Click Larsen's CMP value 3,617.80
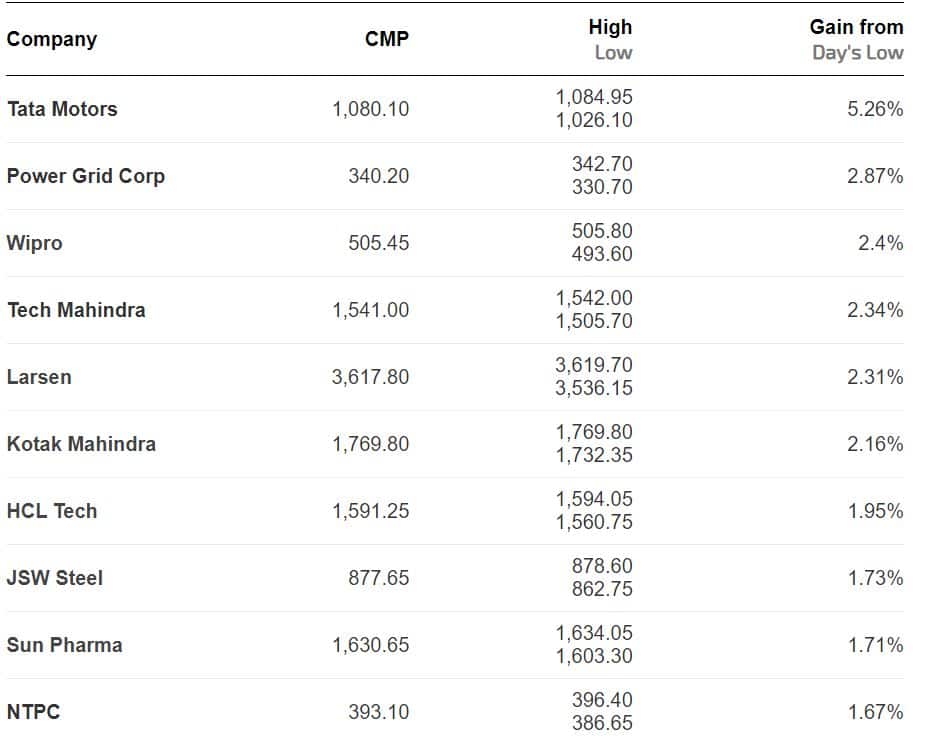Image resolution: width=933 pixels, height=742 pixels. pos(370,377)
